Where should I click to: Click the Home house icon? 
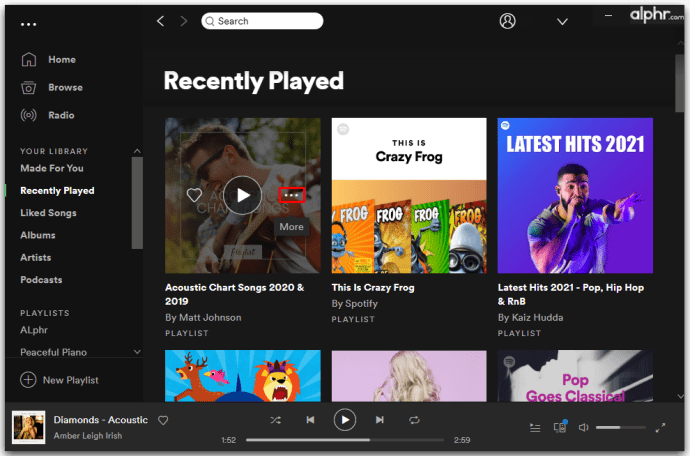click(x=29, y=59)
